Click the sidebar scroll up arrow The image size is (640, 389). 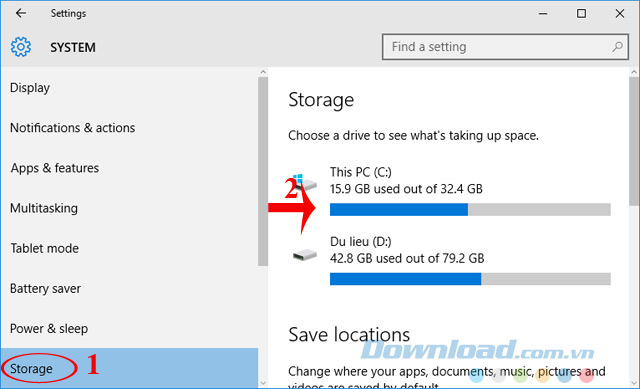(x=263, y=72)
